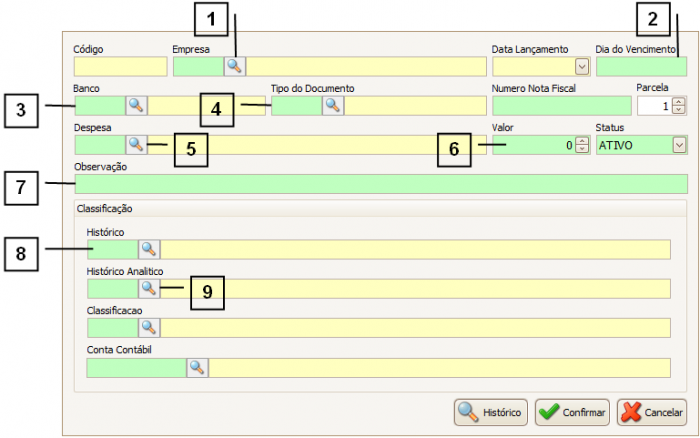
Task: Open the Despesa lookup magnifier
Action: pyautogui.click(x=136, y=144)
